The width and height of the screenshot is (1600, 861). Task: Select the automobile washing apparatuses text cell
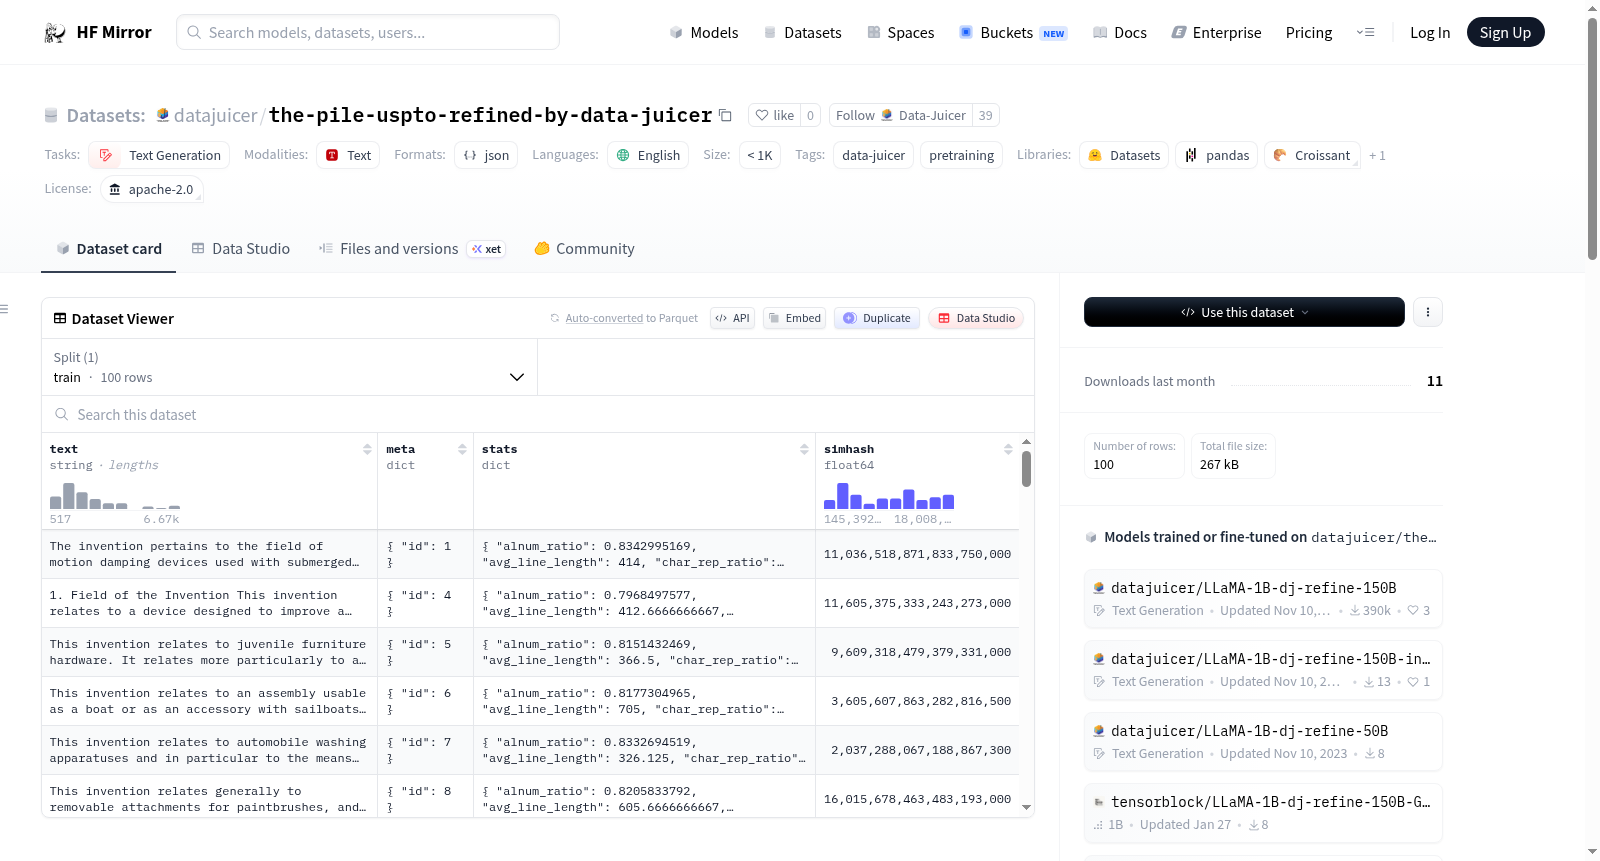click(209, 750)
